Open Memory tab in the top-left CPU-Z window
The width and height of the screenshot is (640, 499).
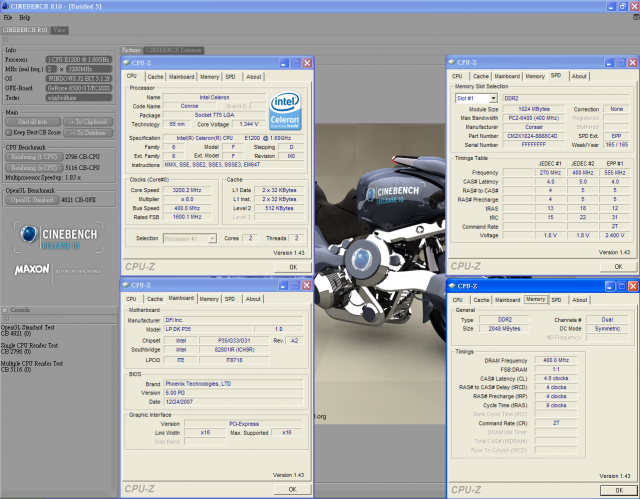tap(209, 77)
